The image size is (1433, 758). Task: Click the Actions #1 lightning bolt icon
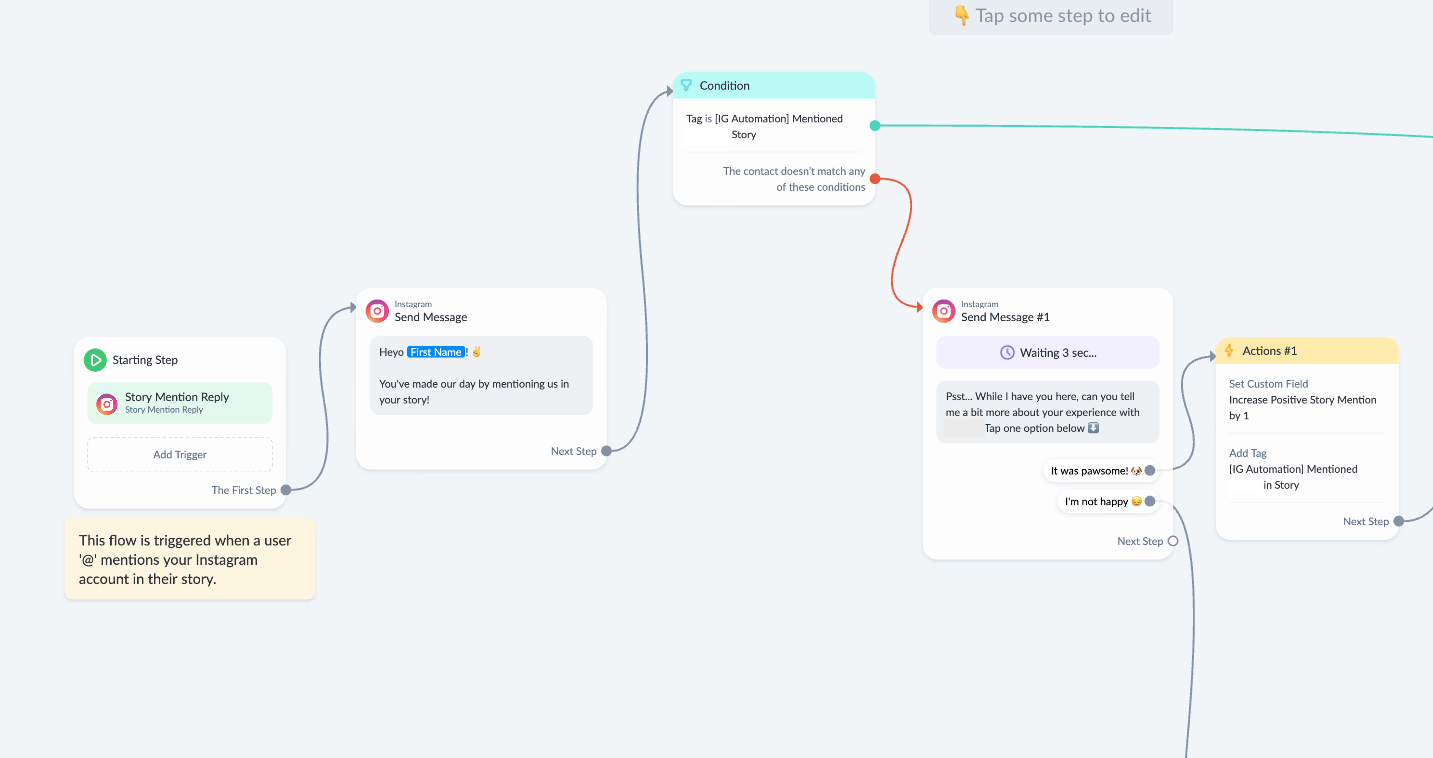(1229, 351)
